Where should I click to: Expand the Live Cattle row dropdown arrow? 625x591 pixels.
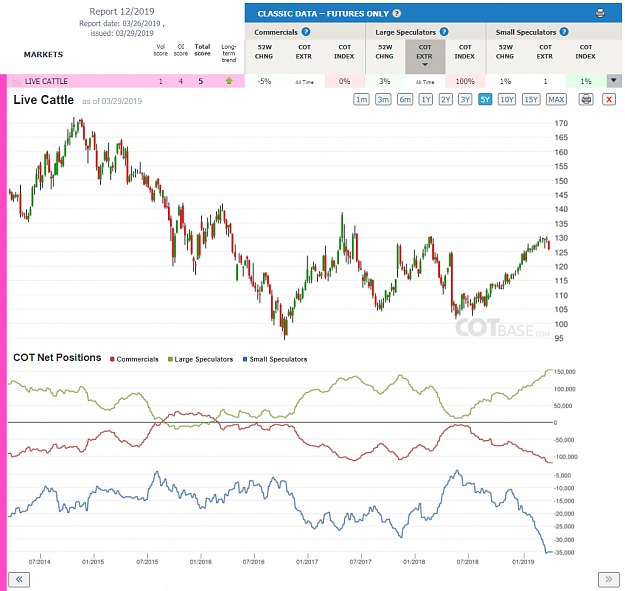click(x=613, y=81)
